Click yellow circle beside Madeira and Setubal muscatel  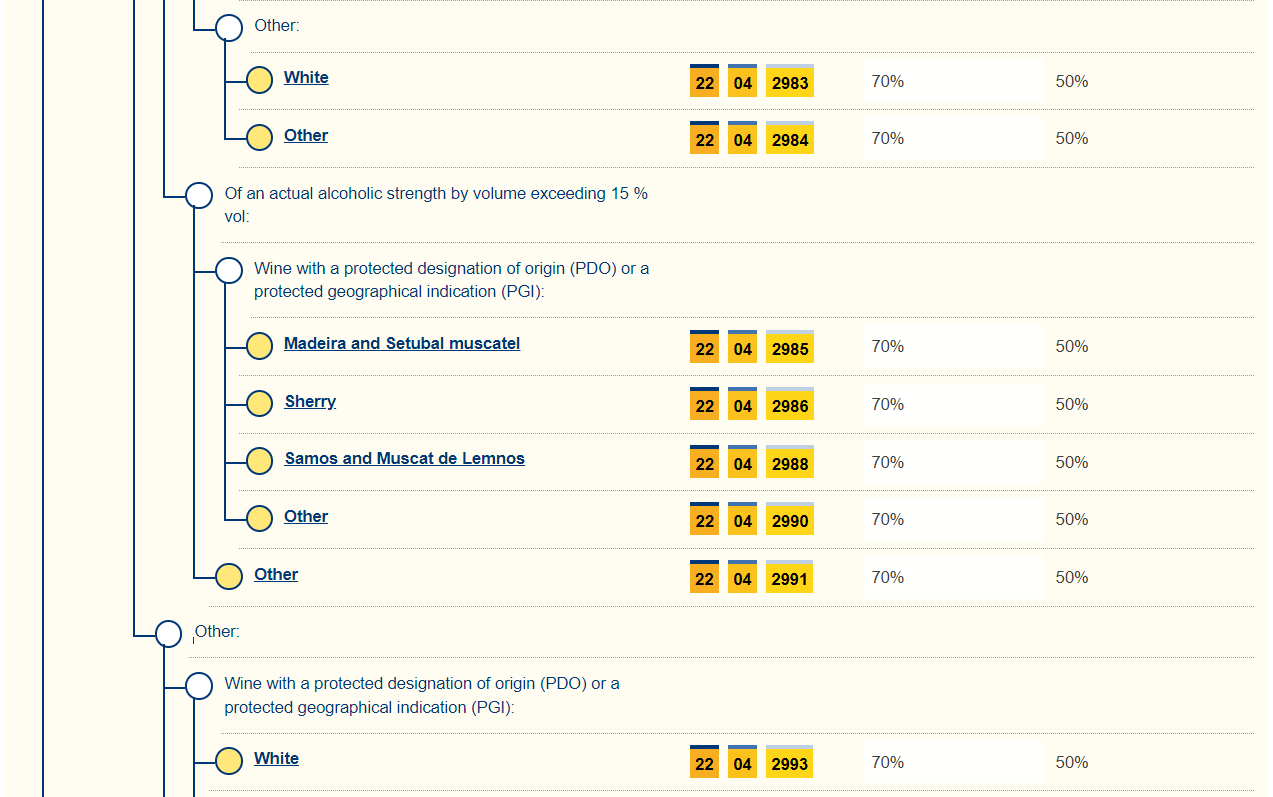(x=259, y=346)
